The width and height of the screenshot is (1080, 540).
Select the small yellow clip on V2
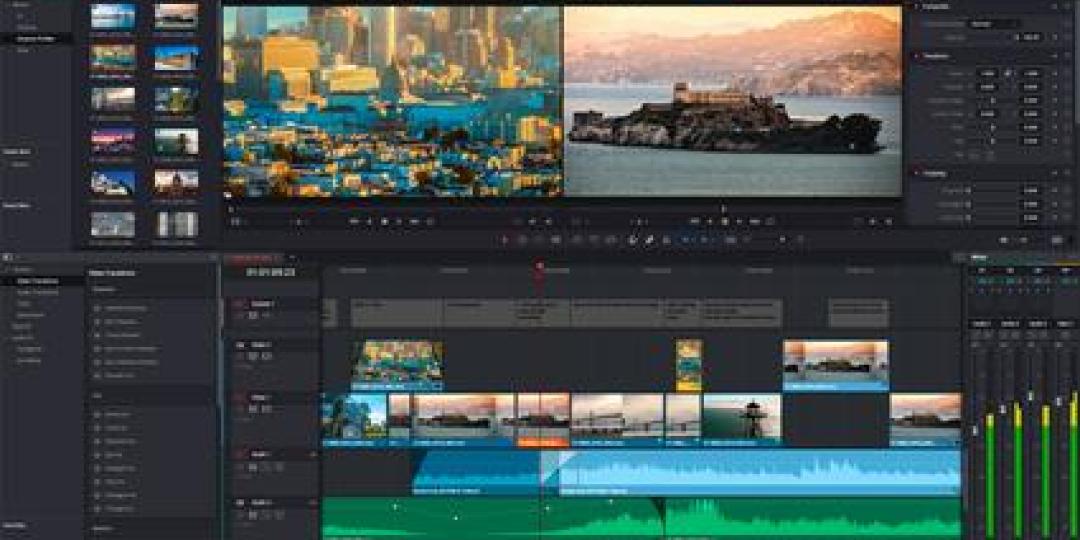689,365
